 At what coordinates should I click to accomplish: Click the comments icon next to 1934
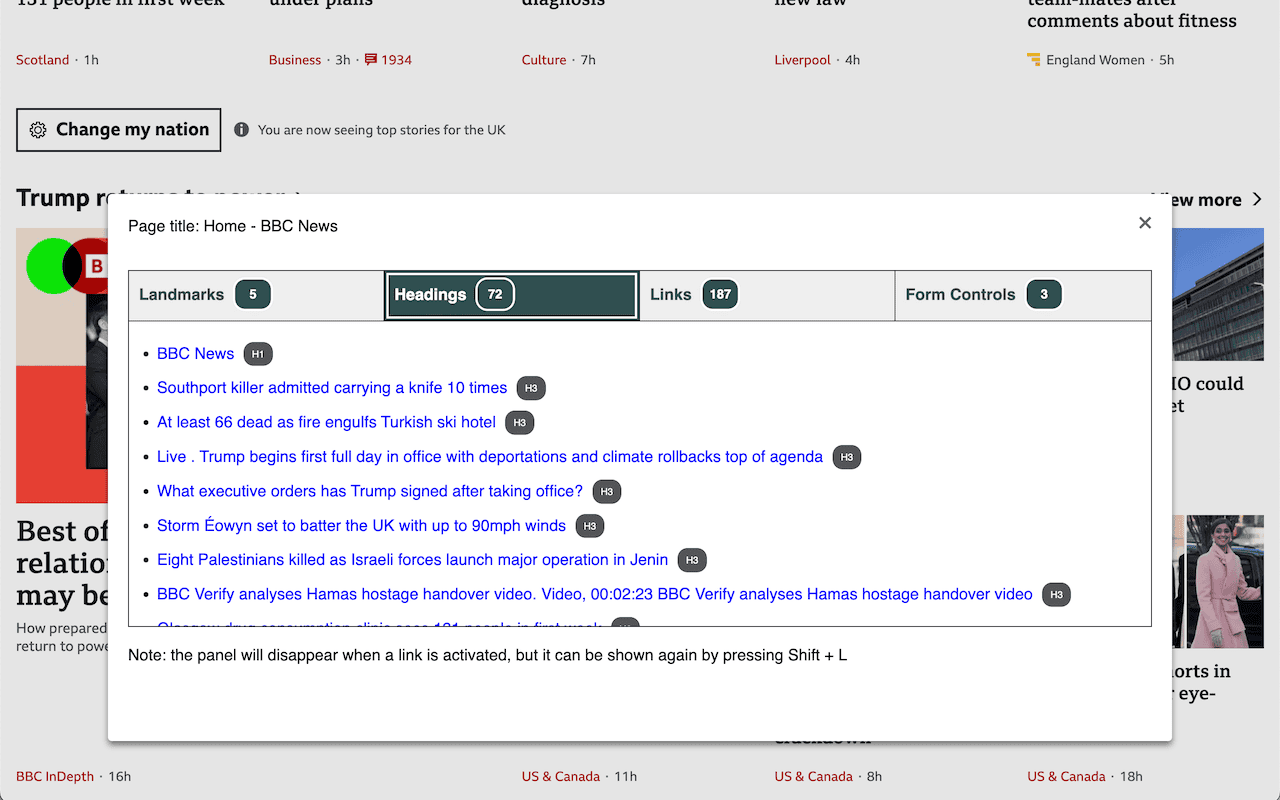point(370,60)
